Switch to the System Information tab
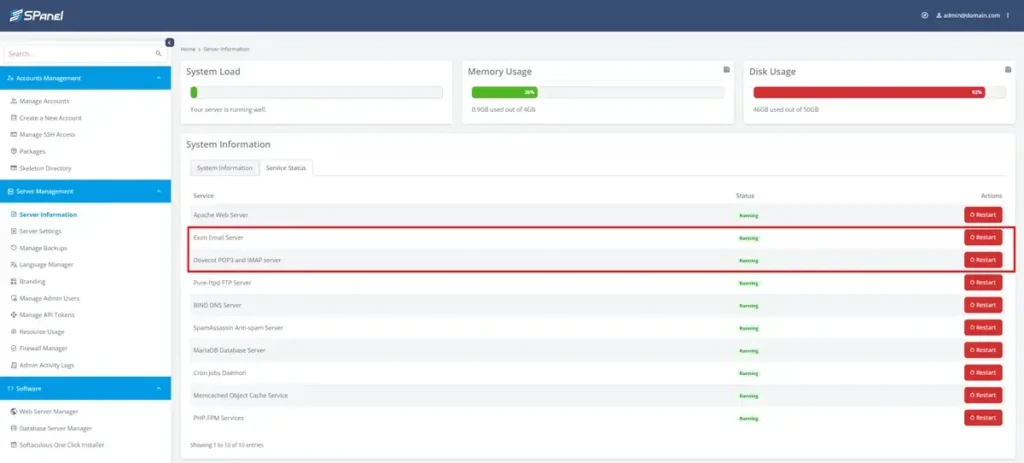Screen dimensions: 1024x463 (x=225, y=168)
